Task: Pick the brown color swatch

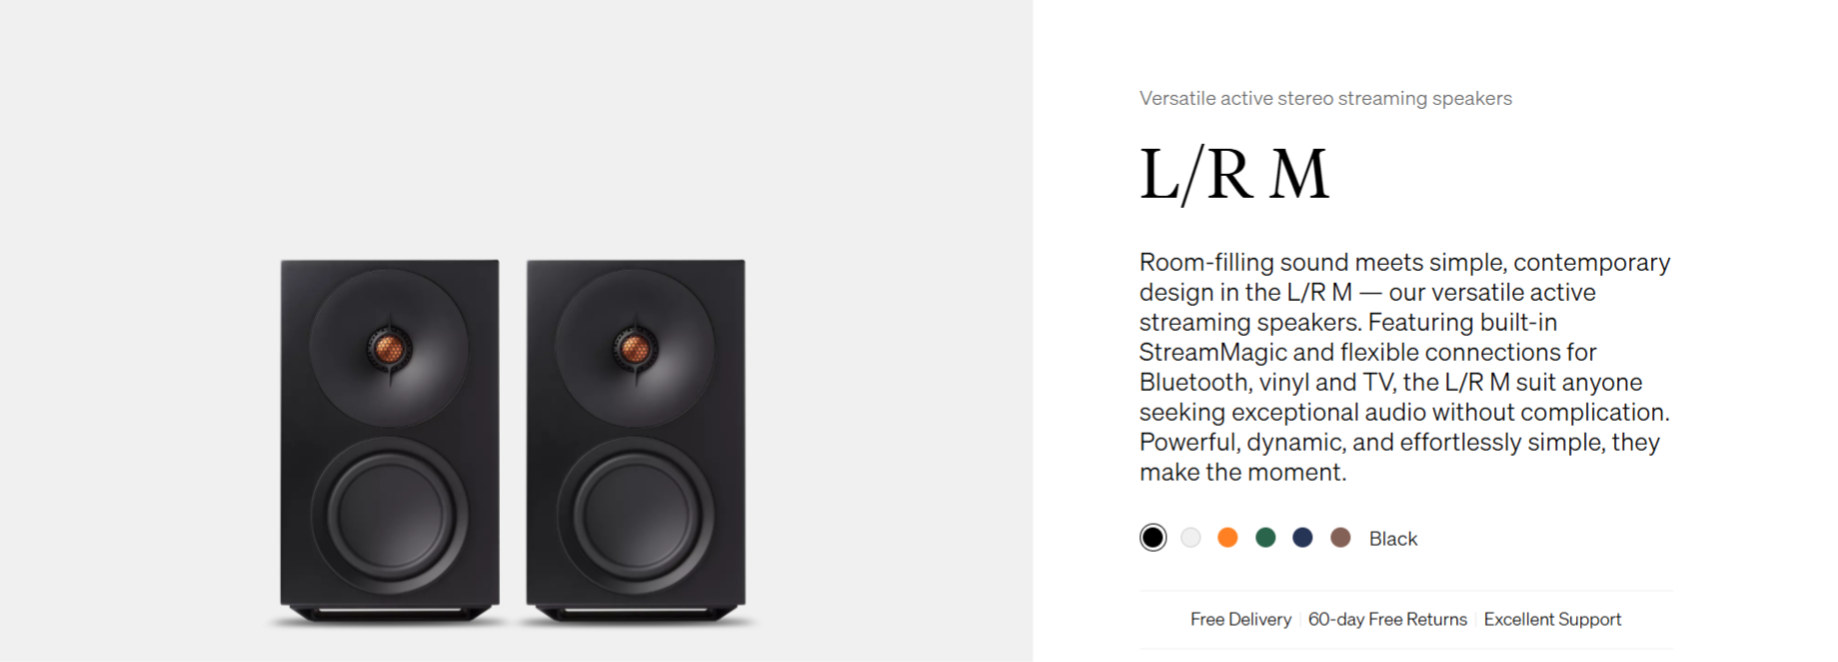Action: click(x=1341, y=538)
